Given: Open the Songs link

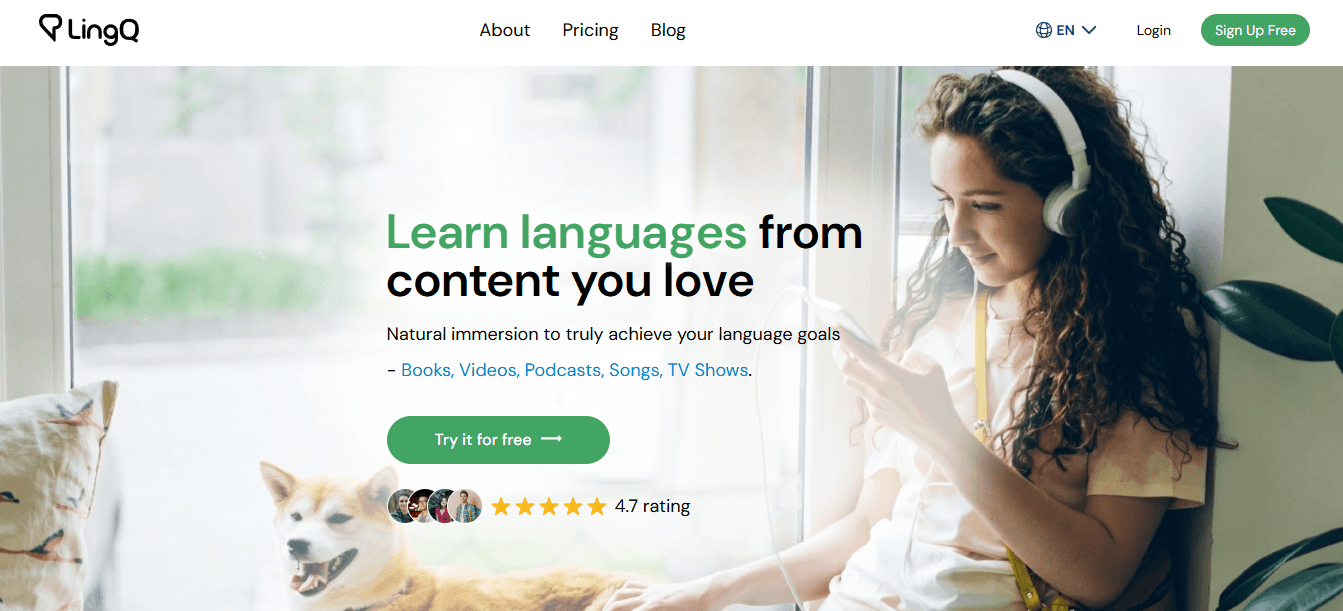Looking at the screenshot, I should (x=636, y=370).
